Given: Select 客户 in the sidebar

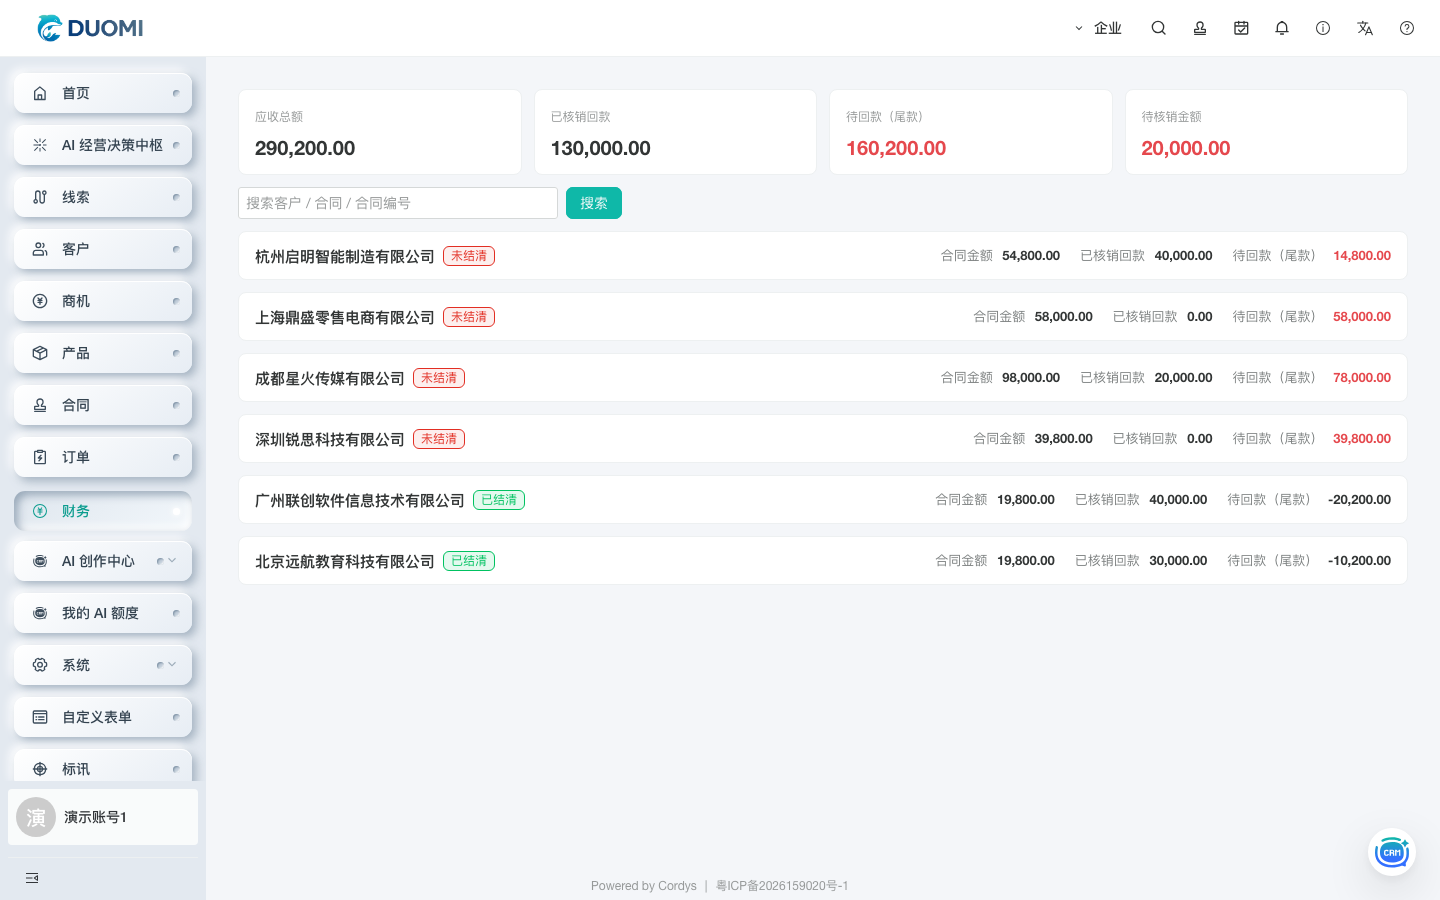Looking at the screenshot, I should [103, 249].
